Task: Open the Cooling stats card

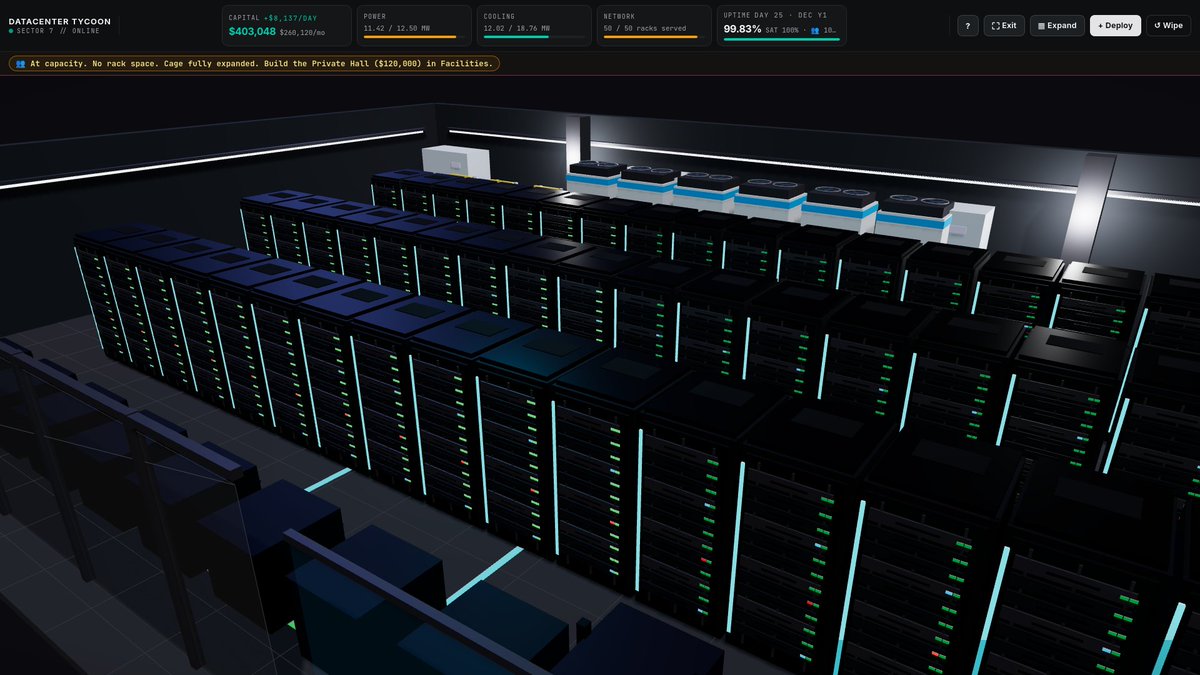Action: pos(534,26)
